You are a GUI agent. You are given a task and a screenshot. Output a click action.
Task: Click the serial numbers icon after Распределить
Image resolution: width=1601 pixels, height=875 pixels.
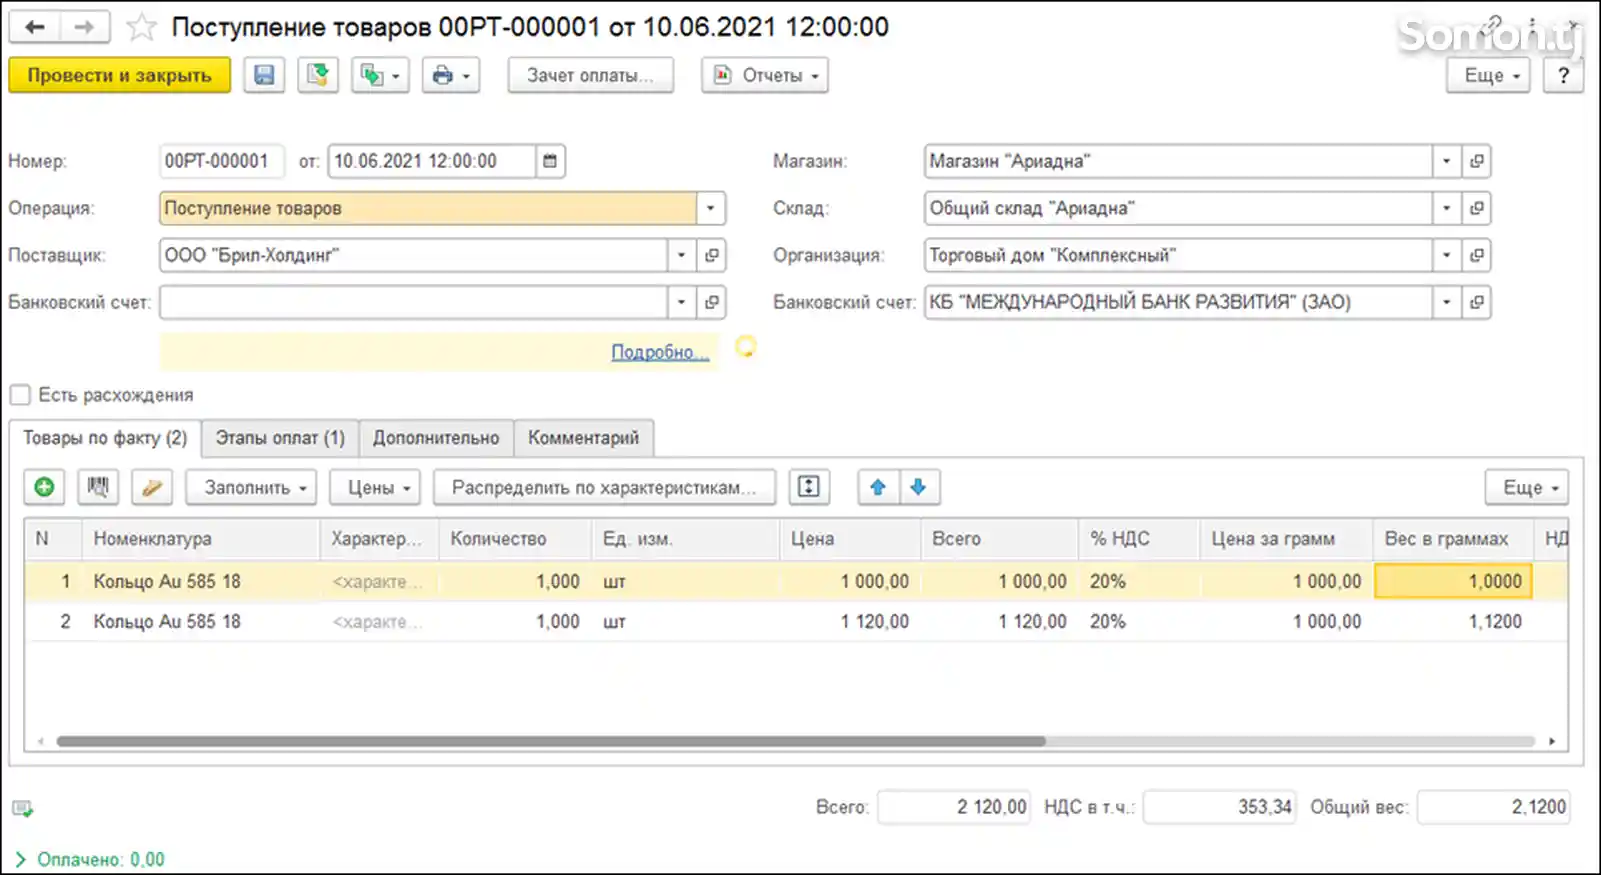(x=809, y=487)
